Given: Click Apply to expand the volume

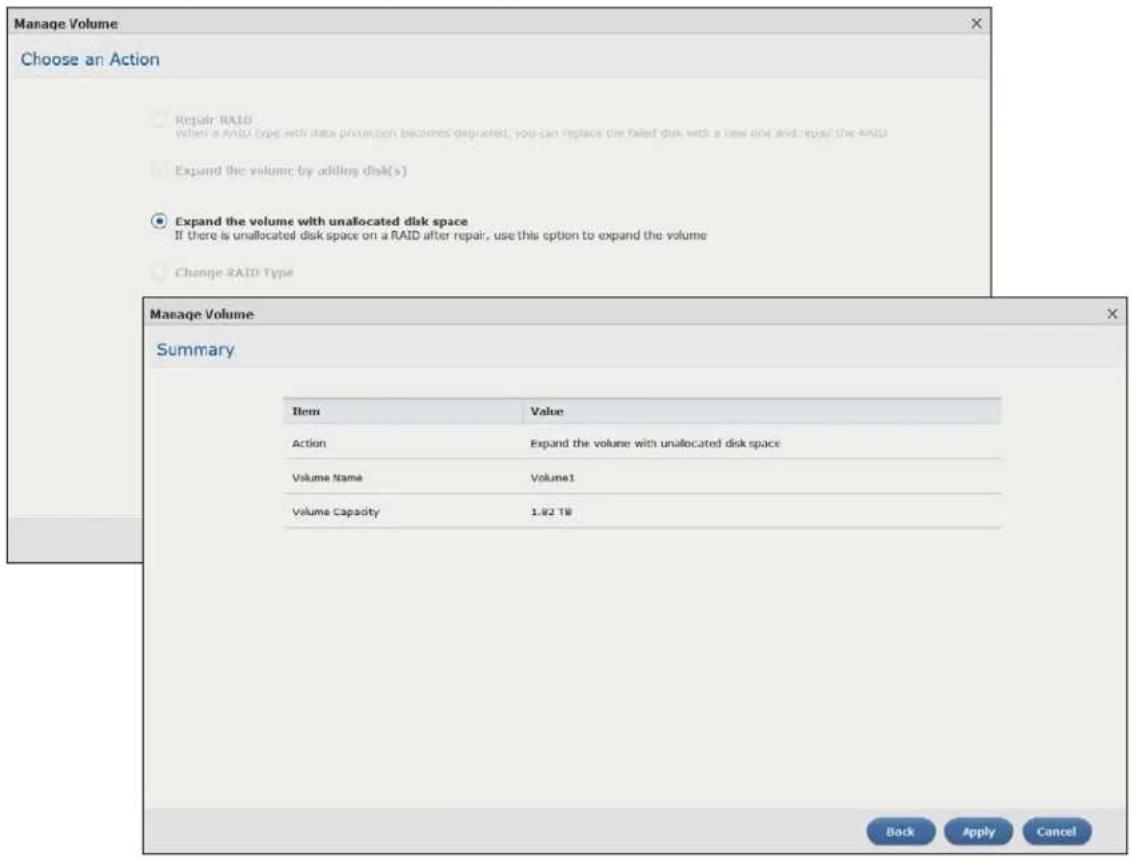Looking at the screenshot, I should pyautogui.click(x=978, y=832).
